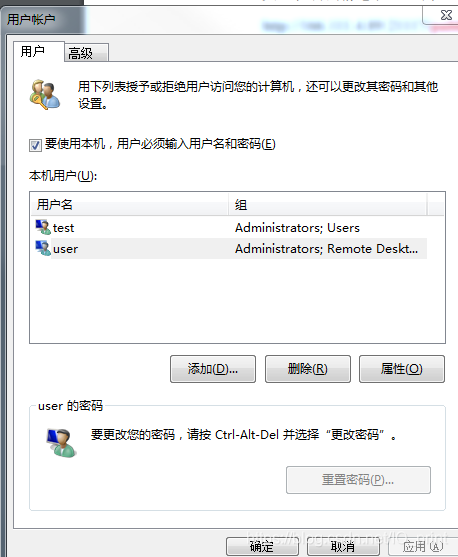This screenshot has width=458, height=557.
Task: Confirm with the 确定 button
Action: click(262, 547)
